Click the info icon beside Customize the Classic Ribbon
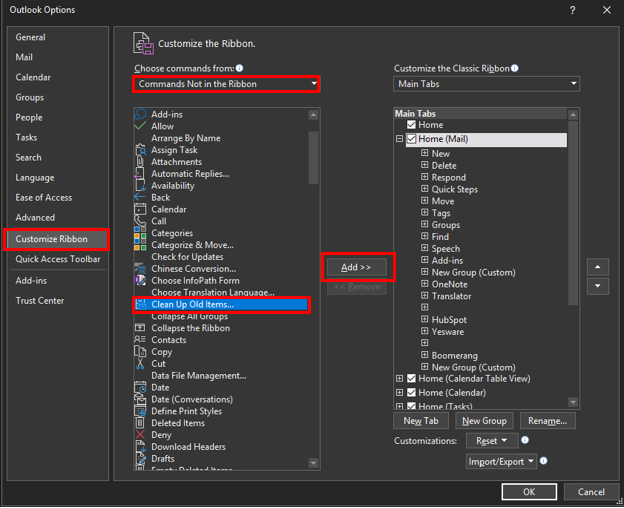Screen dimensions: 624x508 pyautogui.click(x=515, y=68)
